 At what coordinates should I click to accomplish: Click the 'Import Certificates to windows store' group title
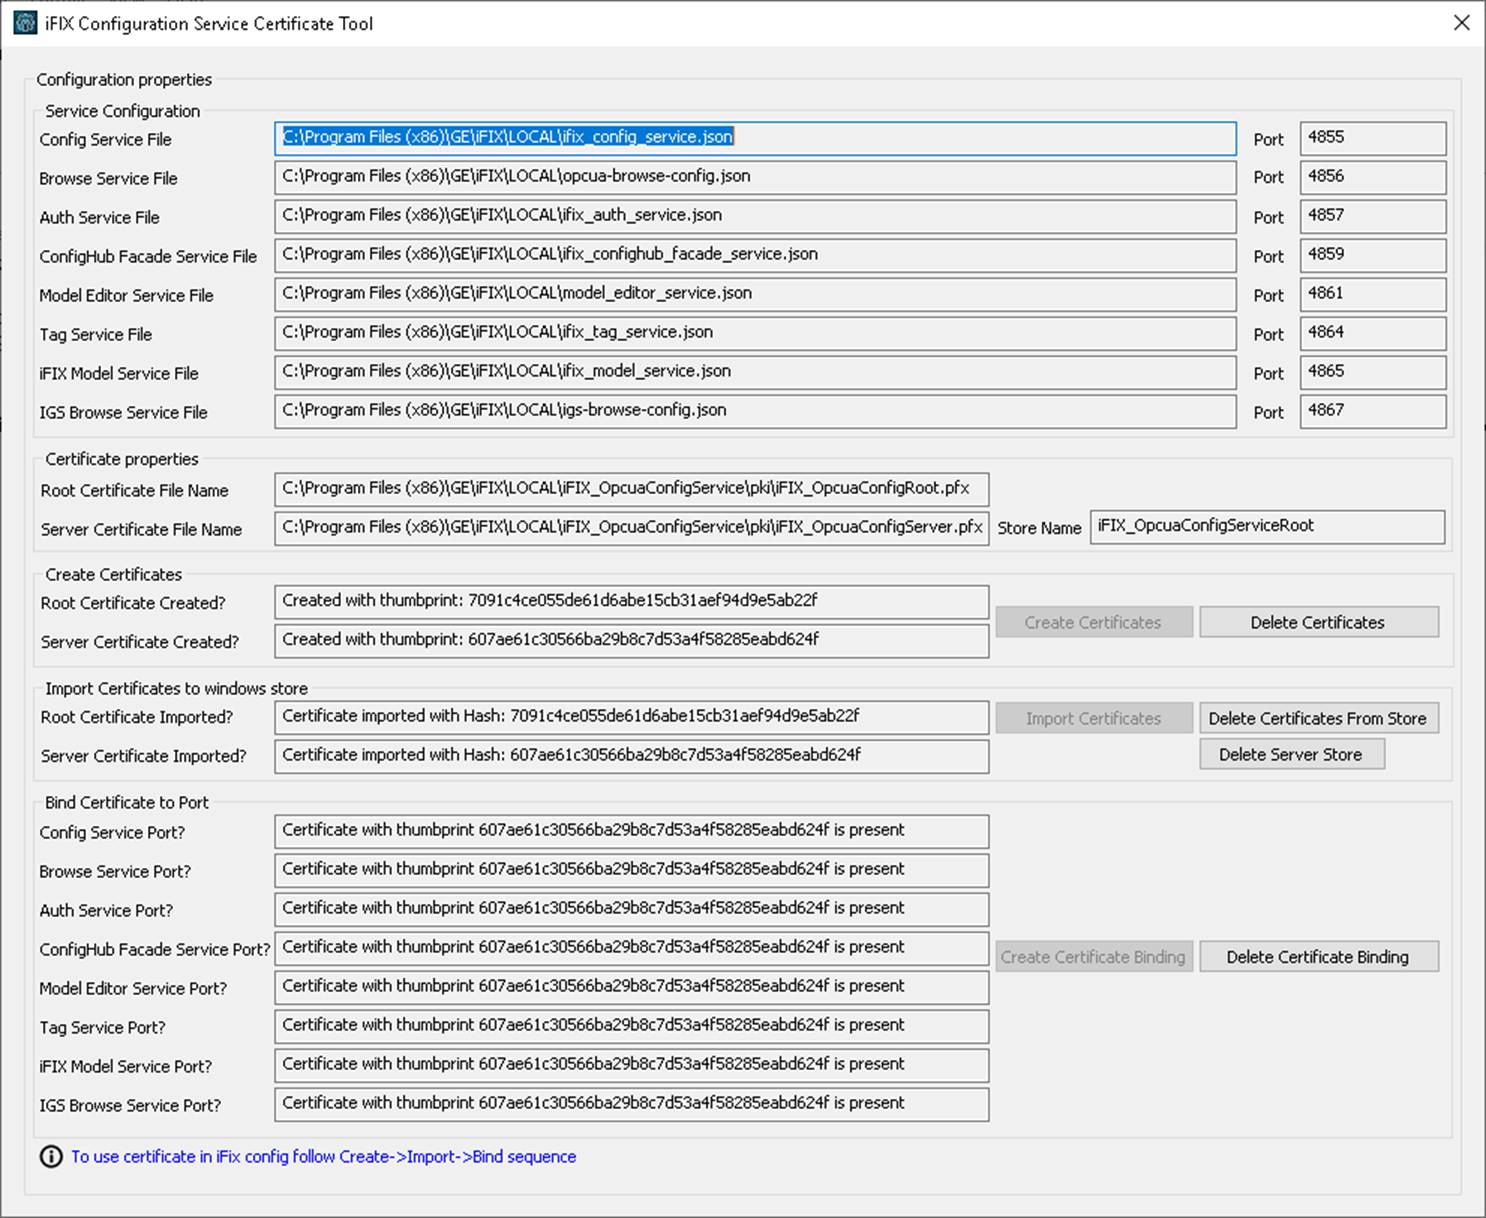click(176, 688)
